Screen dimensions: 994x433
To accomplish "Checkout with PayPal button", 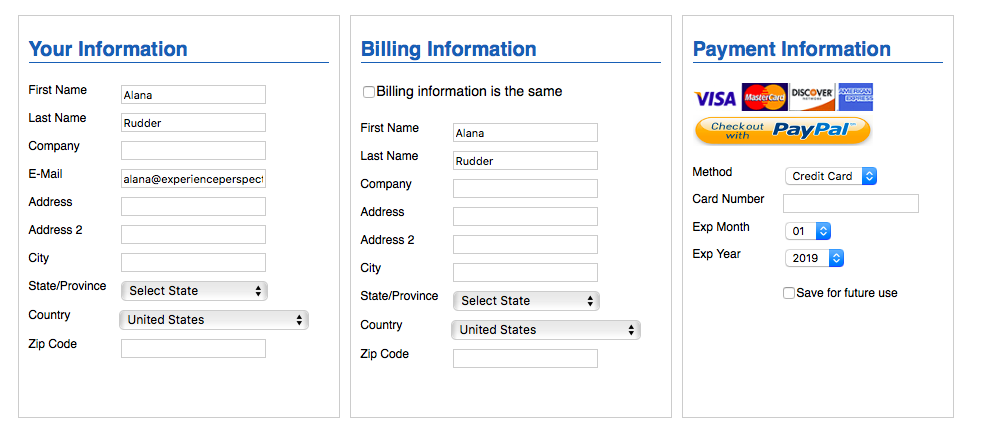I will (783, 131).
